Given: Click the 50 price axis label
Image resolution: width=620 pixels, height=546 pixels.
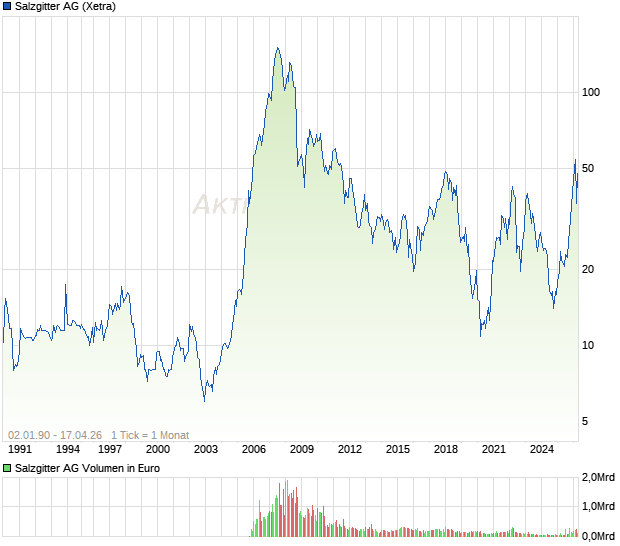Looking at the screenshot, I should [x=588, y=169].
